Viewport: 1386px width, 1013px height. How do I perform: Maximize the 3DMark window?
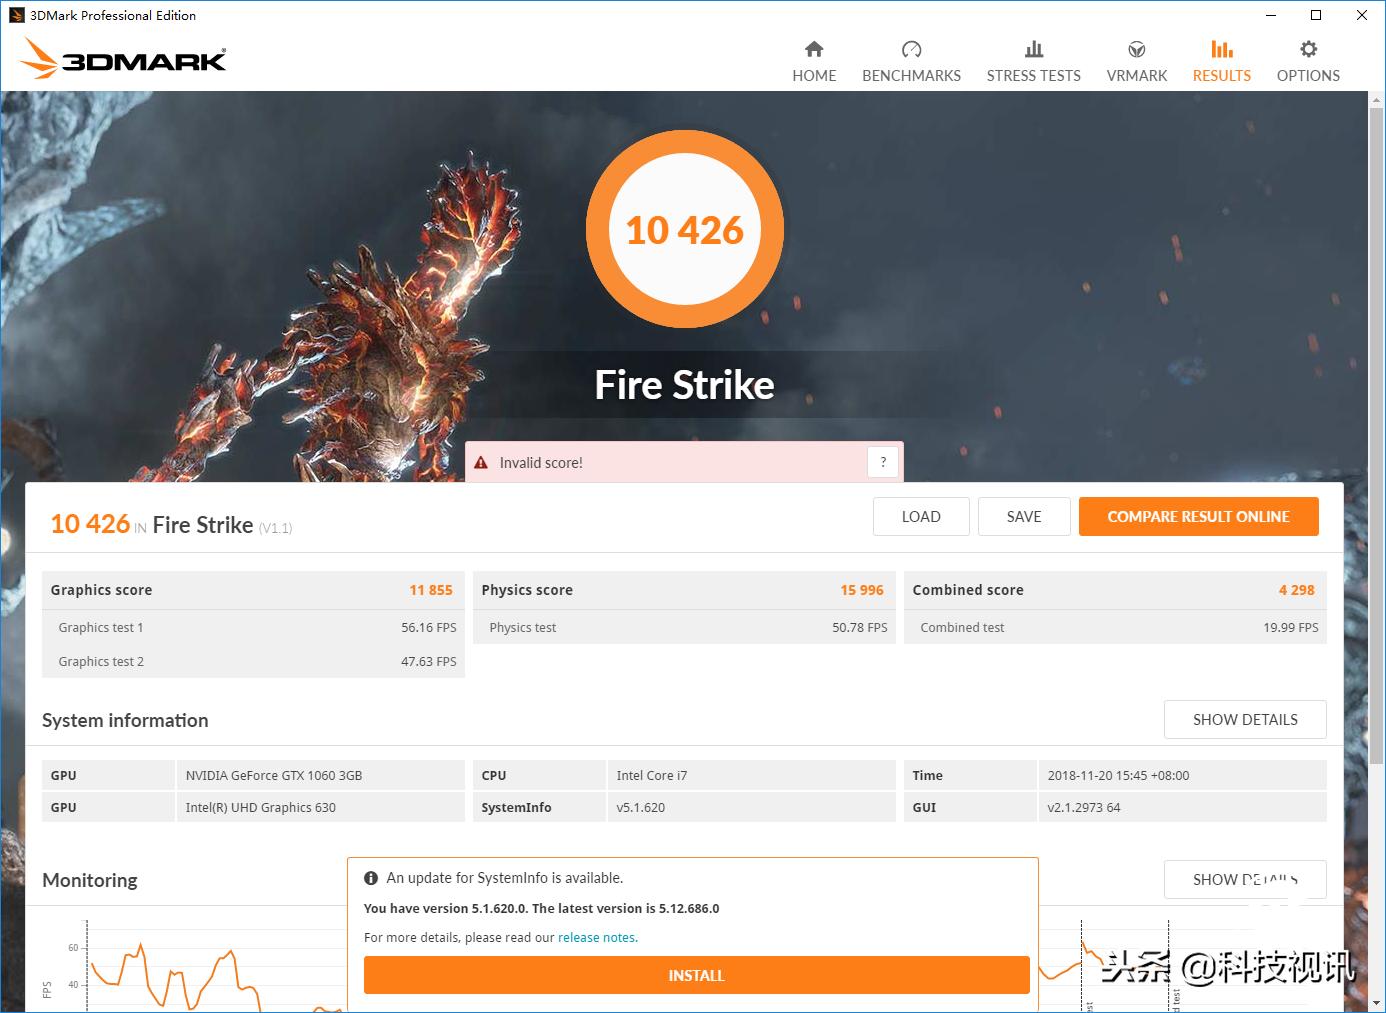tap(1316, 15)
